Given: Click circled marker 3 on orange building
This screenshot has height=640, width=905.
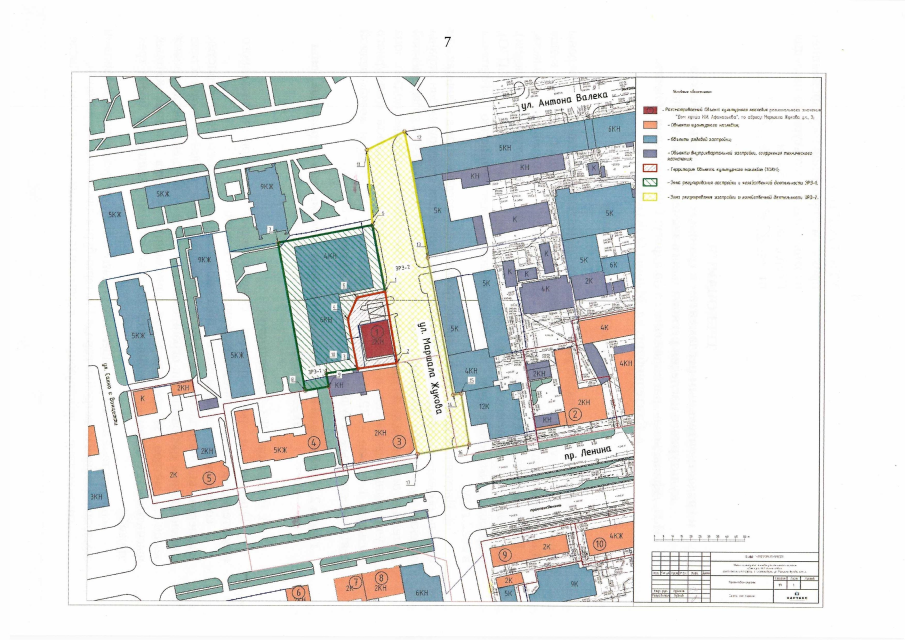Looking at the screenshot, I should coord(399,441).
